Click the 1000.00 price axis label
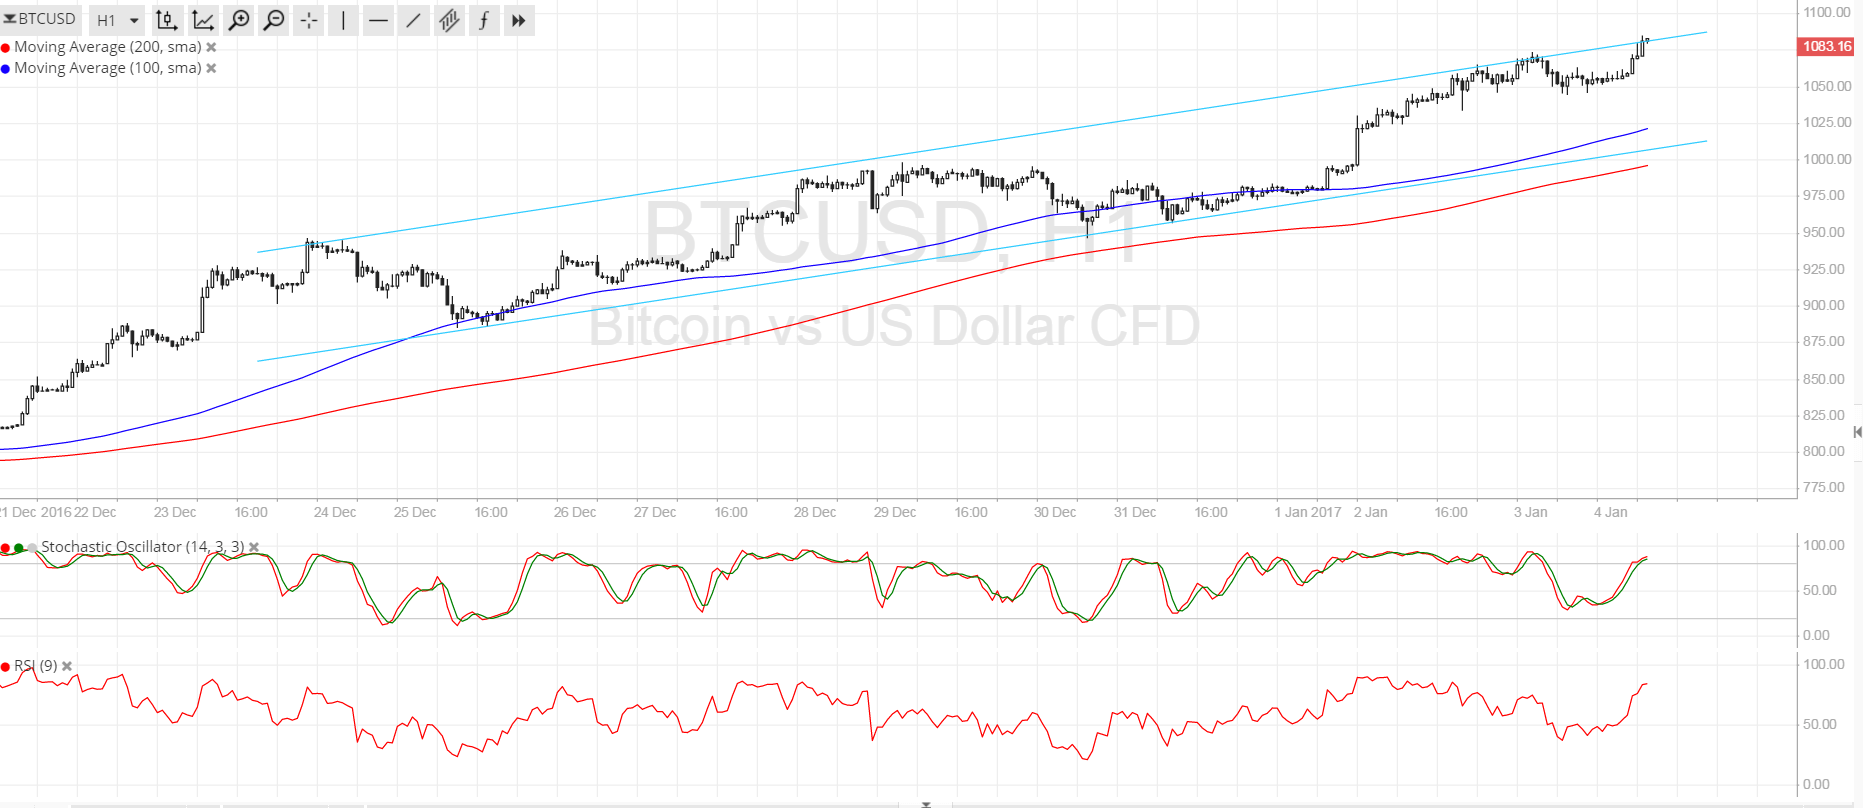This screenshot has height=808, width=1864. point(1827,159)
